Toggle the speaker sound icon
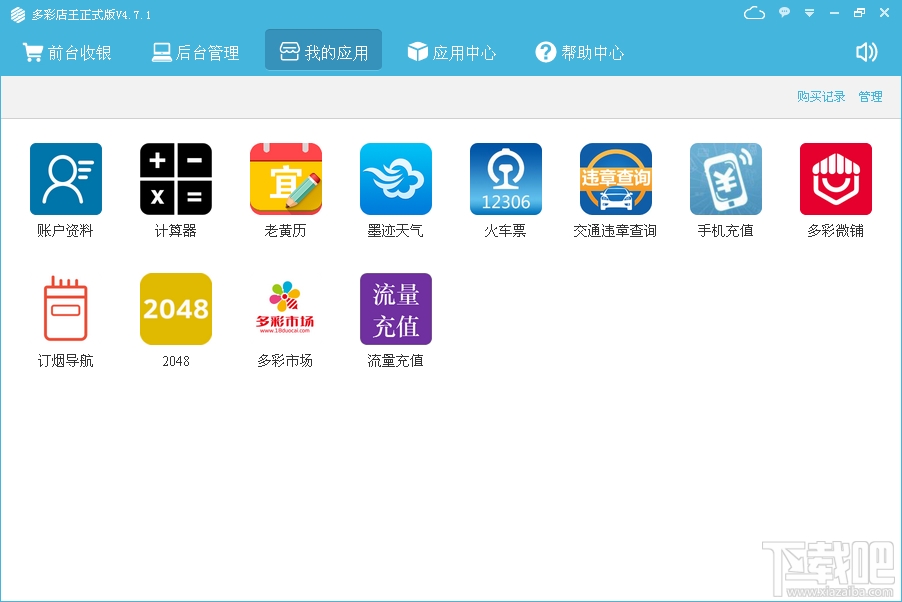 coord(866,52)
